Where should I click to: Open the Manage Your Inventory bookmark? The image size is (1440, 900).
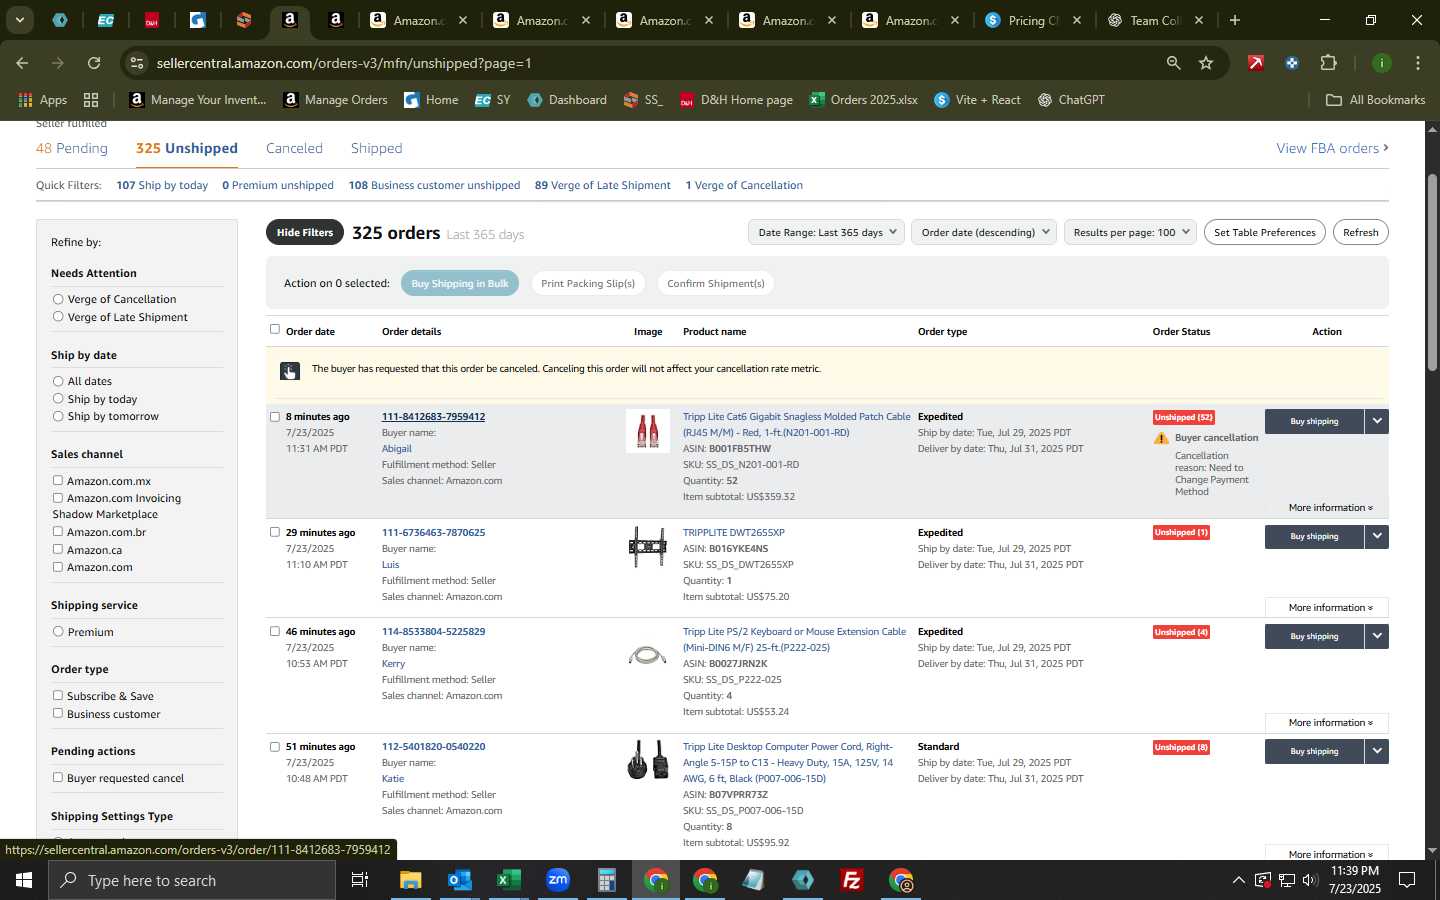click(x=198, y=100)
